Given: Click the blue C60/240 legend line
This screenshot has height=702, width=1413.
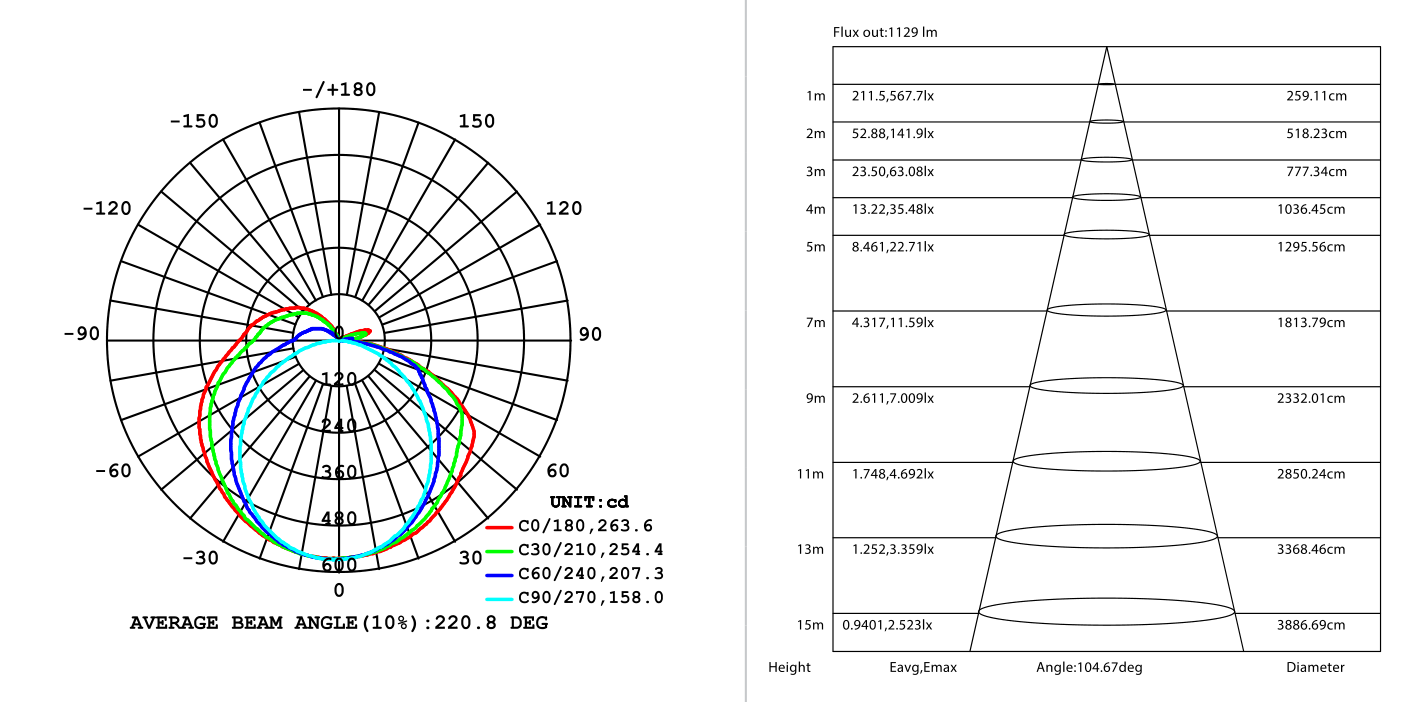Looking at the screenshot, I should pyautogui.click(x=500, y=574).
